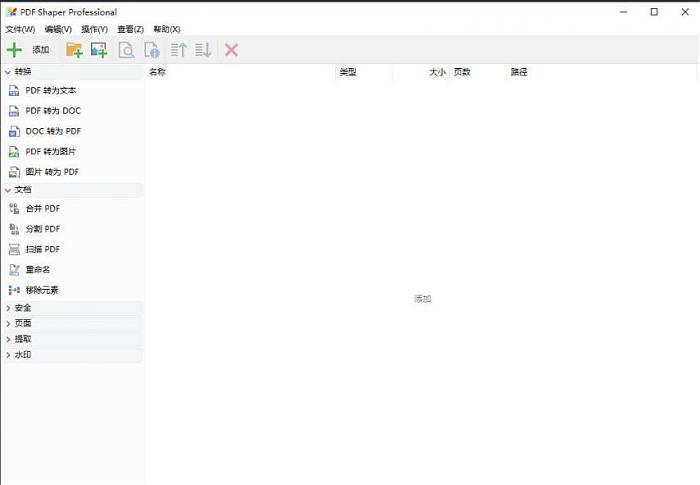This screenshot has height=485, width=700.
Task: Open the 文件(W) menu
Action: [x=20, y=29]
